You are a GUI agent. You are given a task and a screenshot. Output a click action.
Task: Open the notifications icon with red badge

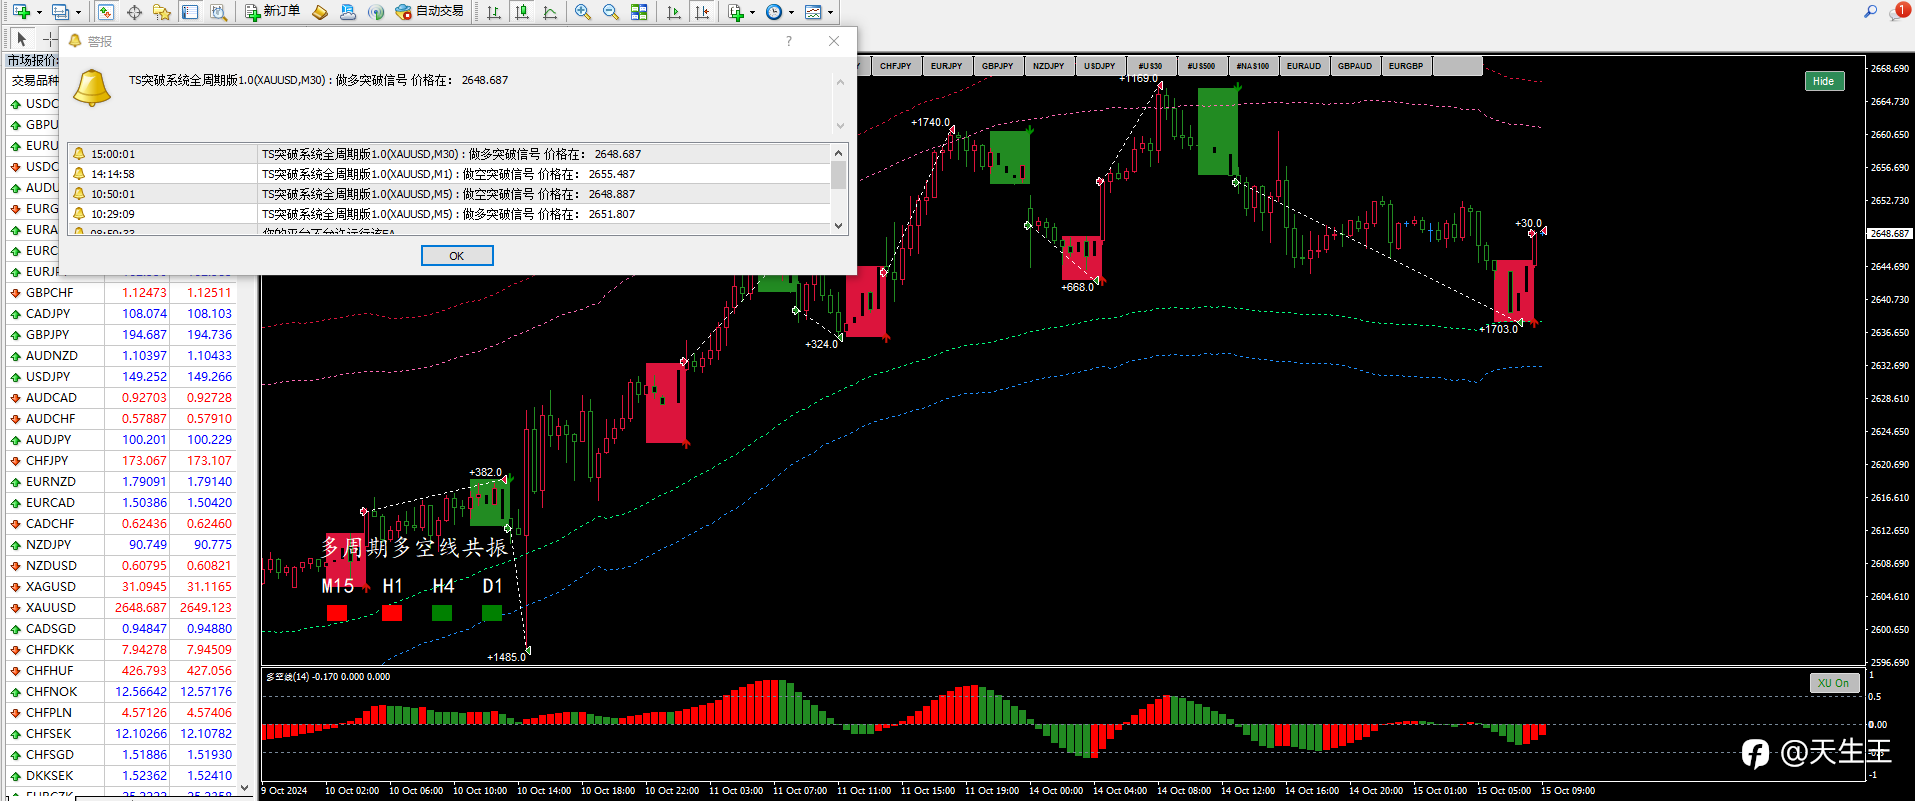[1898, 12]
